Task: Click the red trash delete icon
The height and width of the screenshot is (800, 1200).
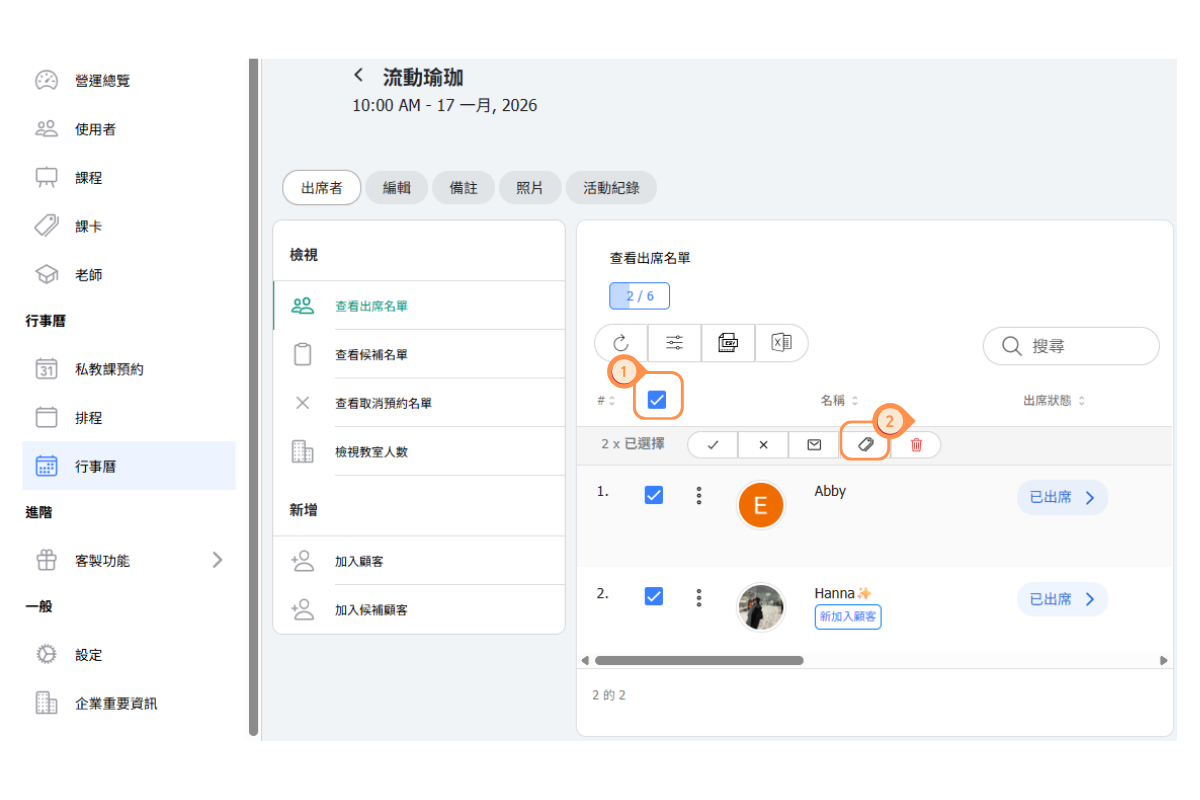Action: (x=916, y=445)
